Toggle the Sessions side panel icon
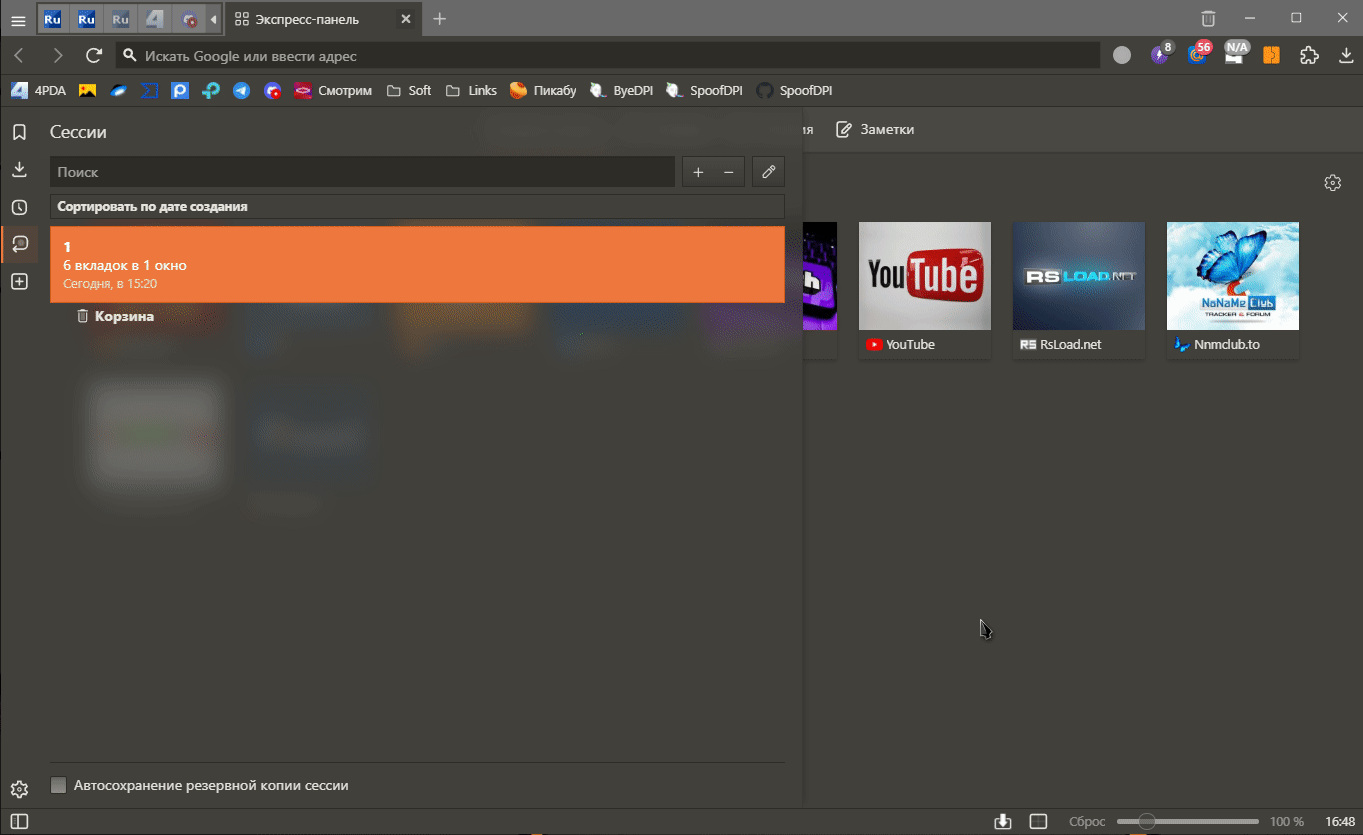1363x835 pixels. [19, 244]
